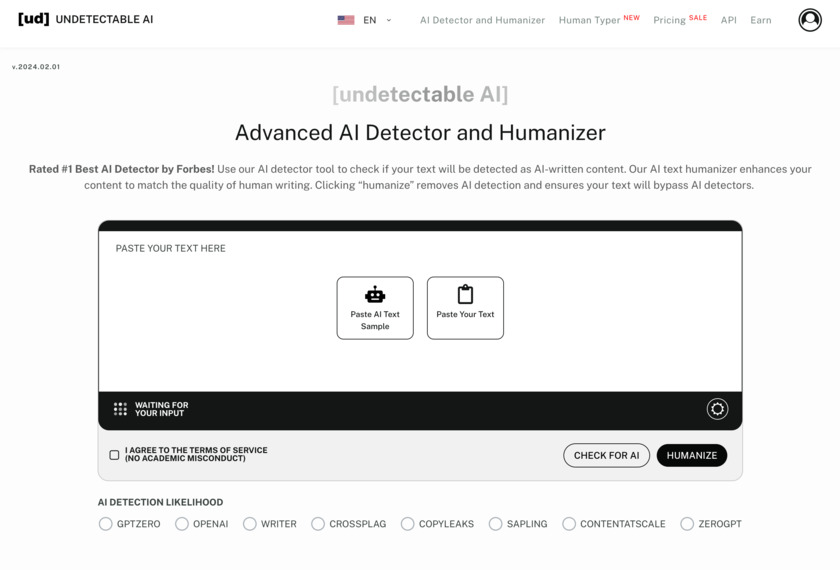Click the HUMANIZE button
This screenshot has width=840, height=570.
692,455
